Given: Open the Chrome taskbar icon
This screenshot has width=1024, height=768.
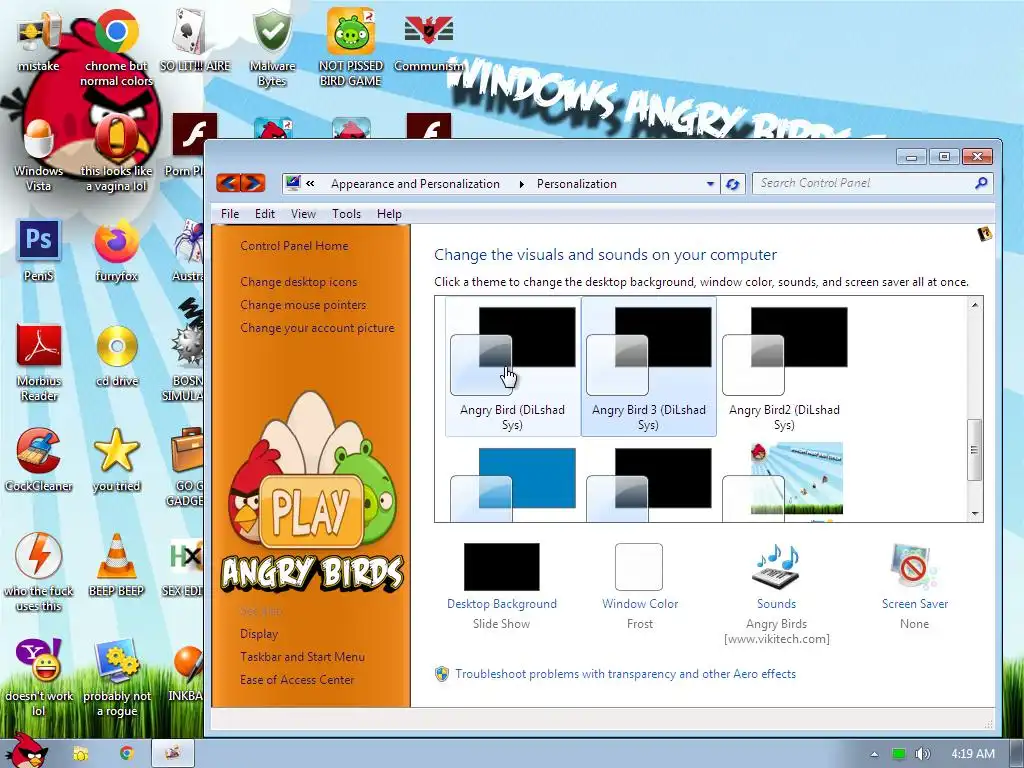Looking at the screenshot, I should [127, 754].
